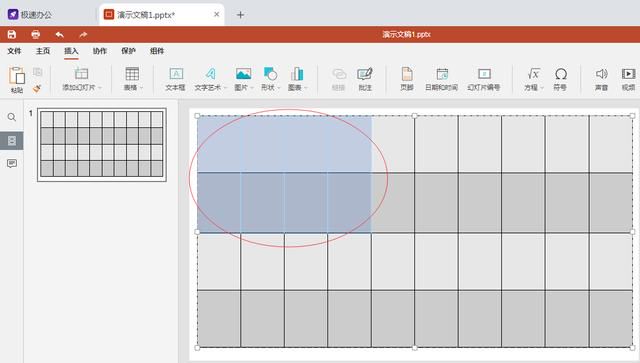
Task: Expand the table (表格) dropdown
Action: 142,88
